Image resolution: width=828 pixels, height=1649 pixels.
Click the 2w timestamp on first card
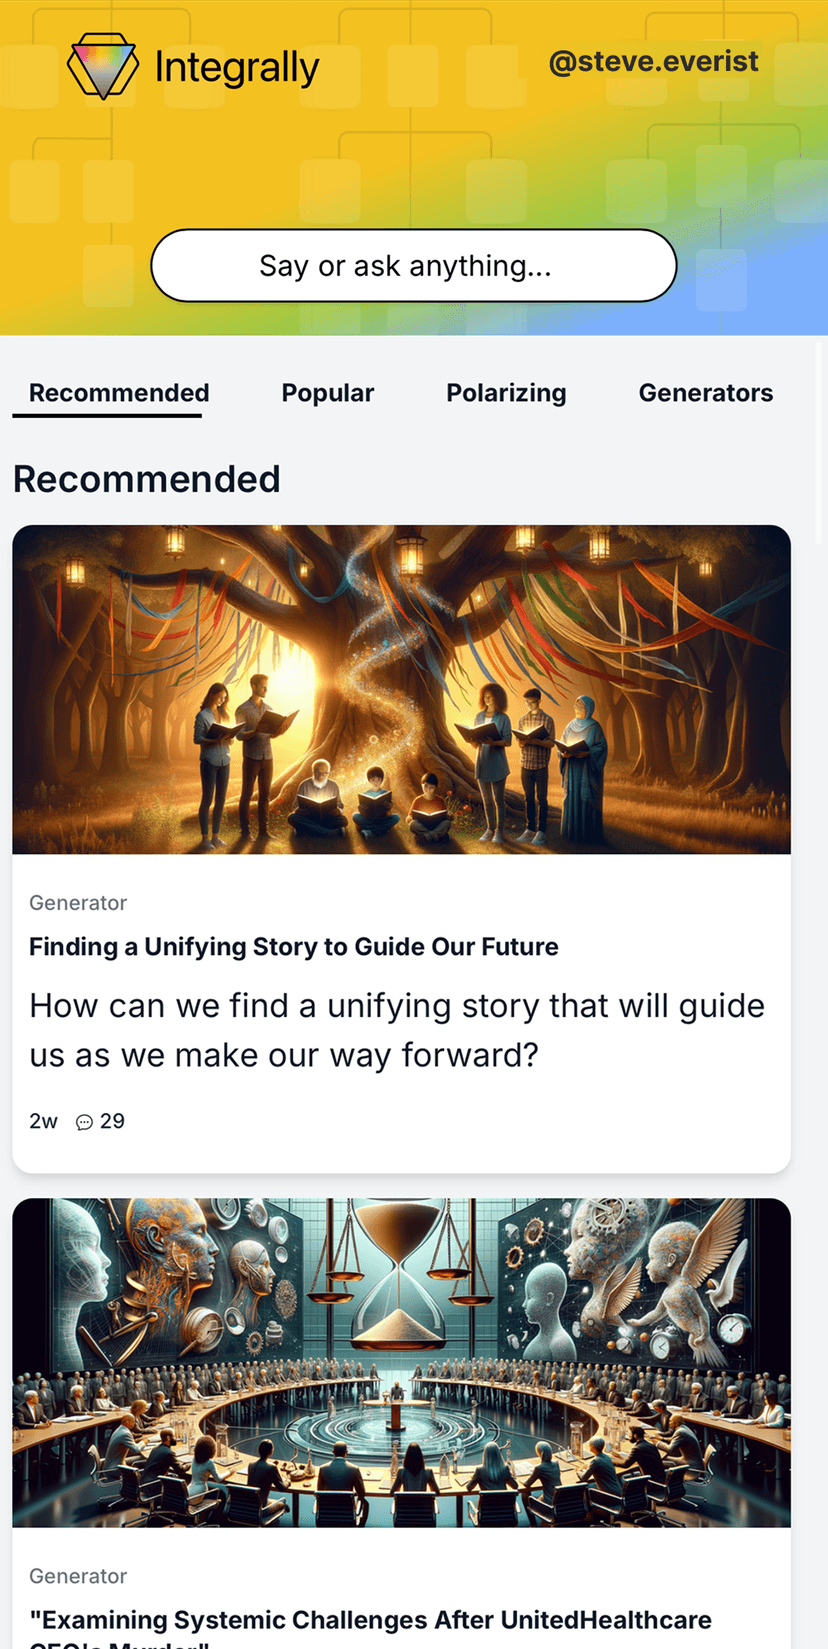click(x=43, y=1121)
